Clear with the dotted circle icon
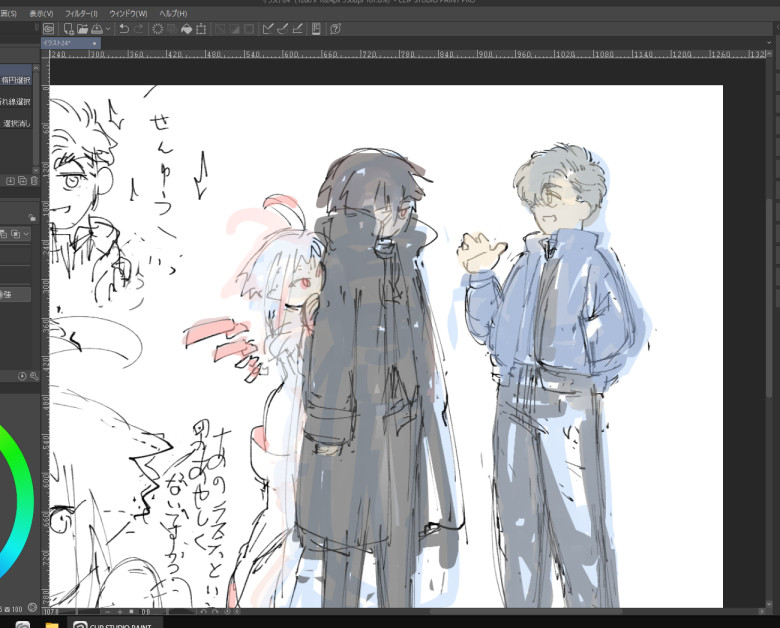Screen dimensions: 780x628 (158, 29)
